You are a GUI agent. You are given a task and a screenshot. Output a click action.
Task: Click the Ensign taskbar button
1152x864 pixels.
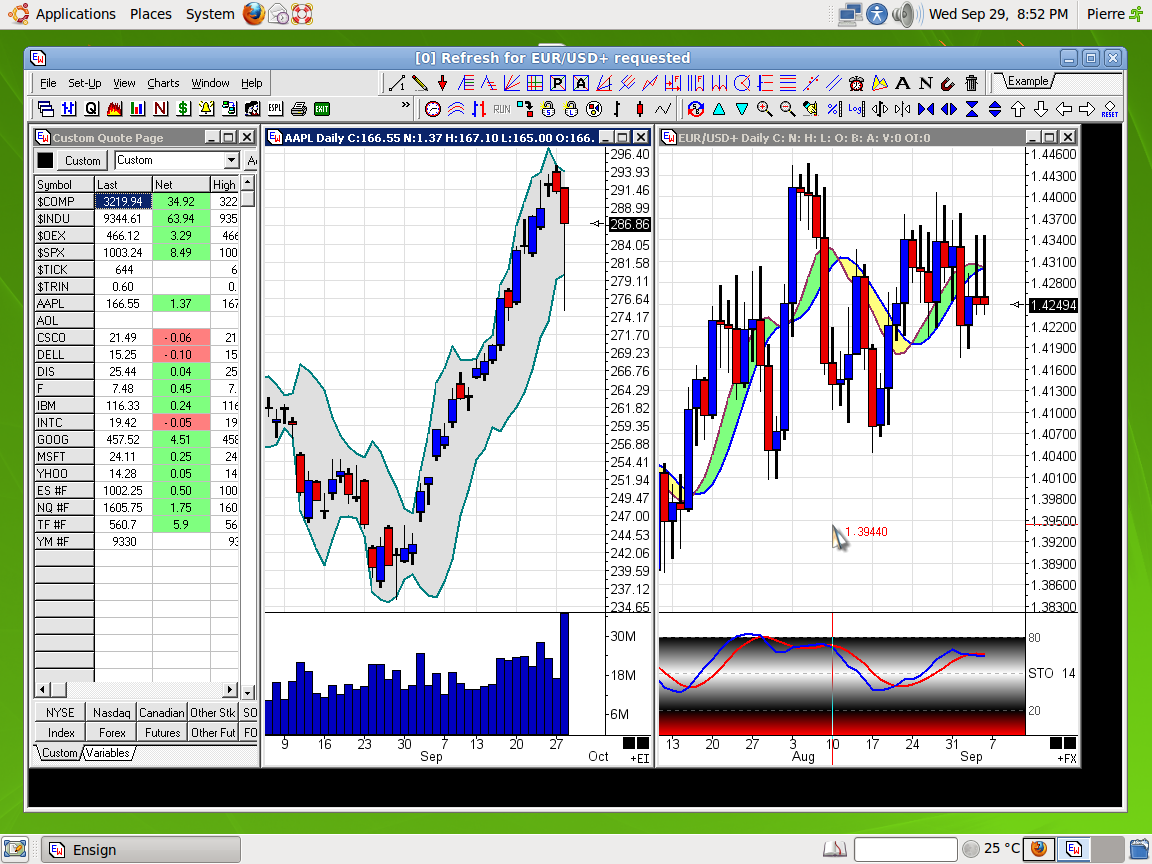pos(140,850)
